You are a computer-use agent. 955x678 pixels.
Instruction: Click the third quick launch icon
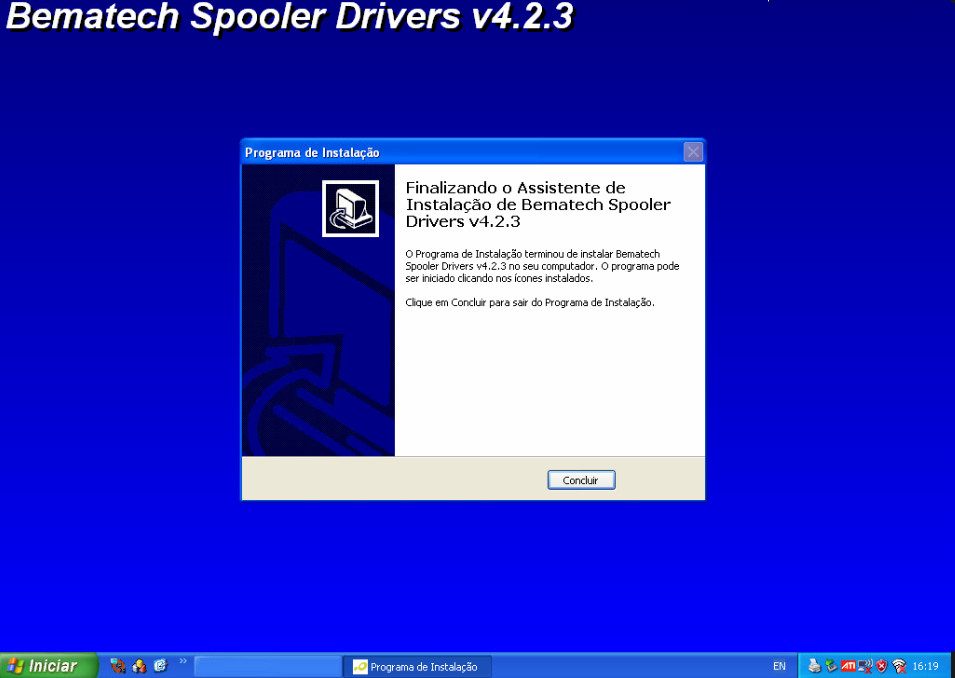click(x=160, y=666)
